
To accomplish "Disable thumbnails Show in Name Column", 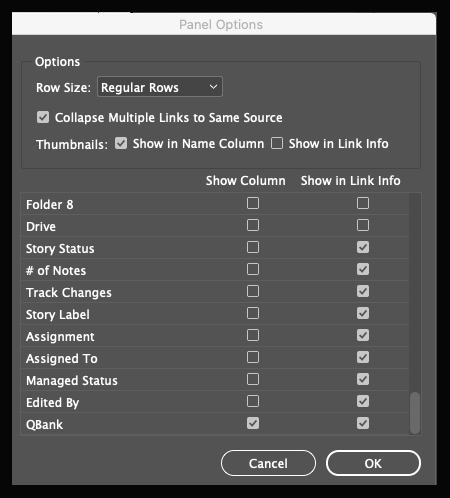I will click(121, 144).
